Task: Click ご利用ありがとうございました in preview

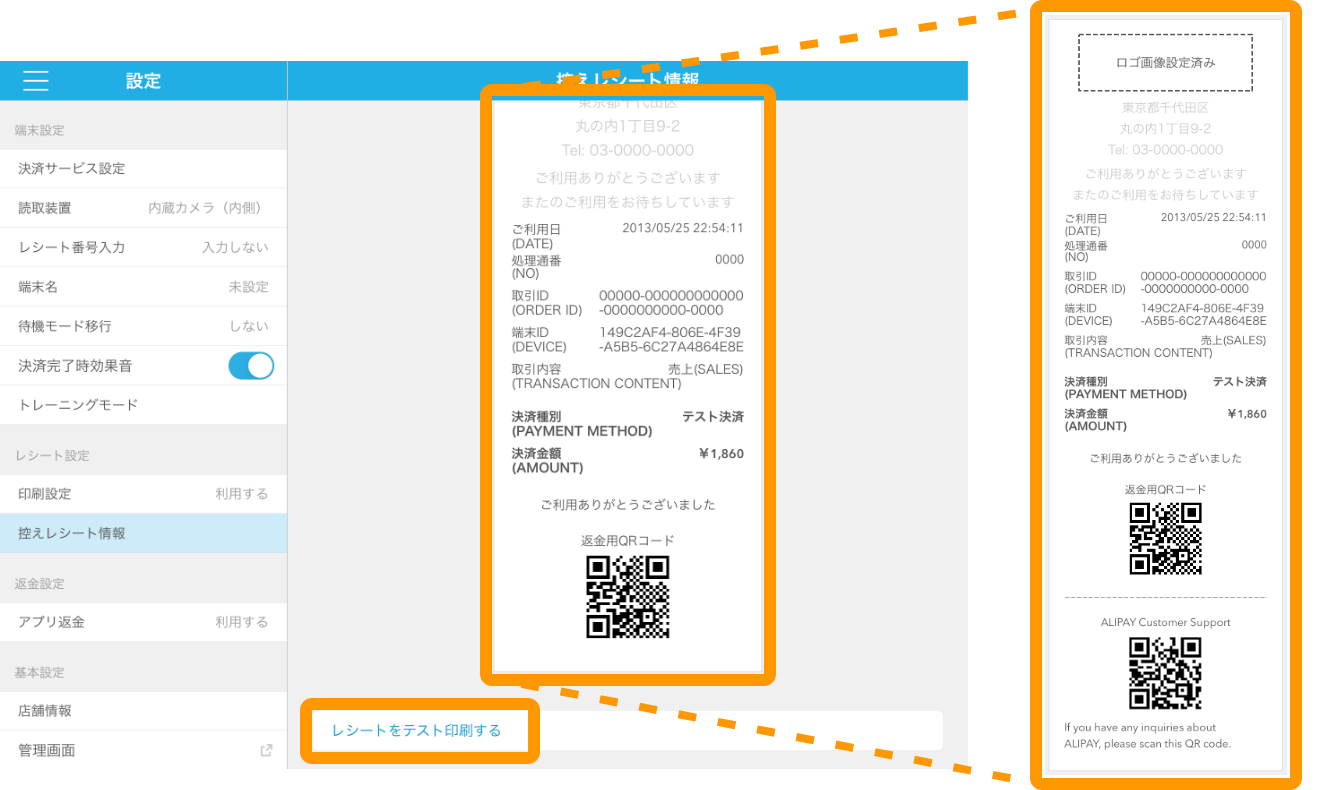Action: tap(628, 505)
